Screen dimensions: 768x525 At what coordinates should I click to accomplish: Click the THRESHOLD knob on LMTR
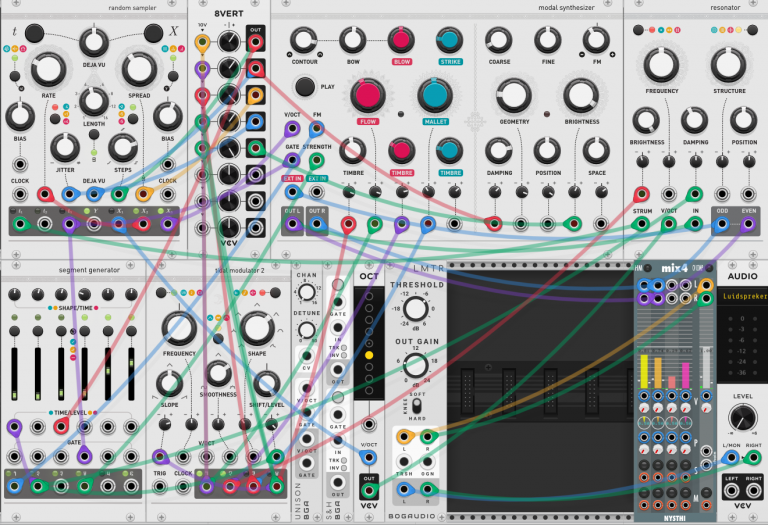[415, 309]
